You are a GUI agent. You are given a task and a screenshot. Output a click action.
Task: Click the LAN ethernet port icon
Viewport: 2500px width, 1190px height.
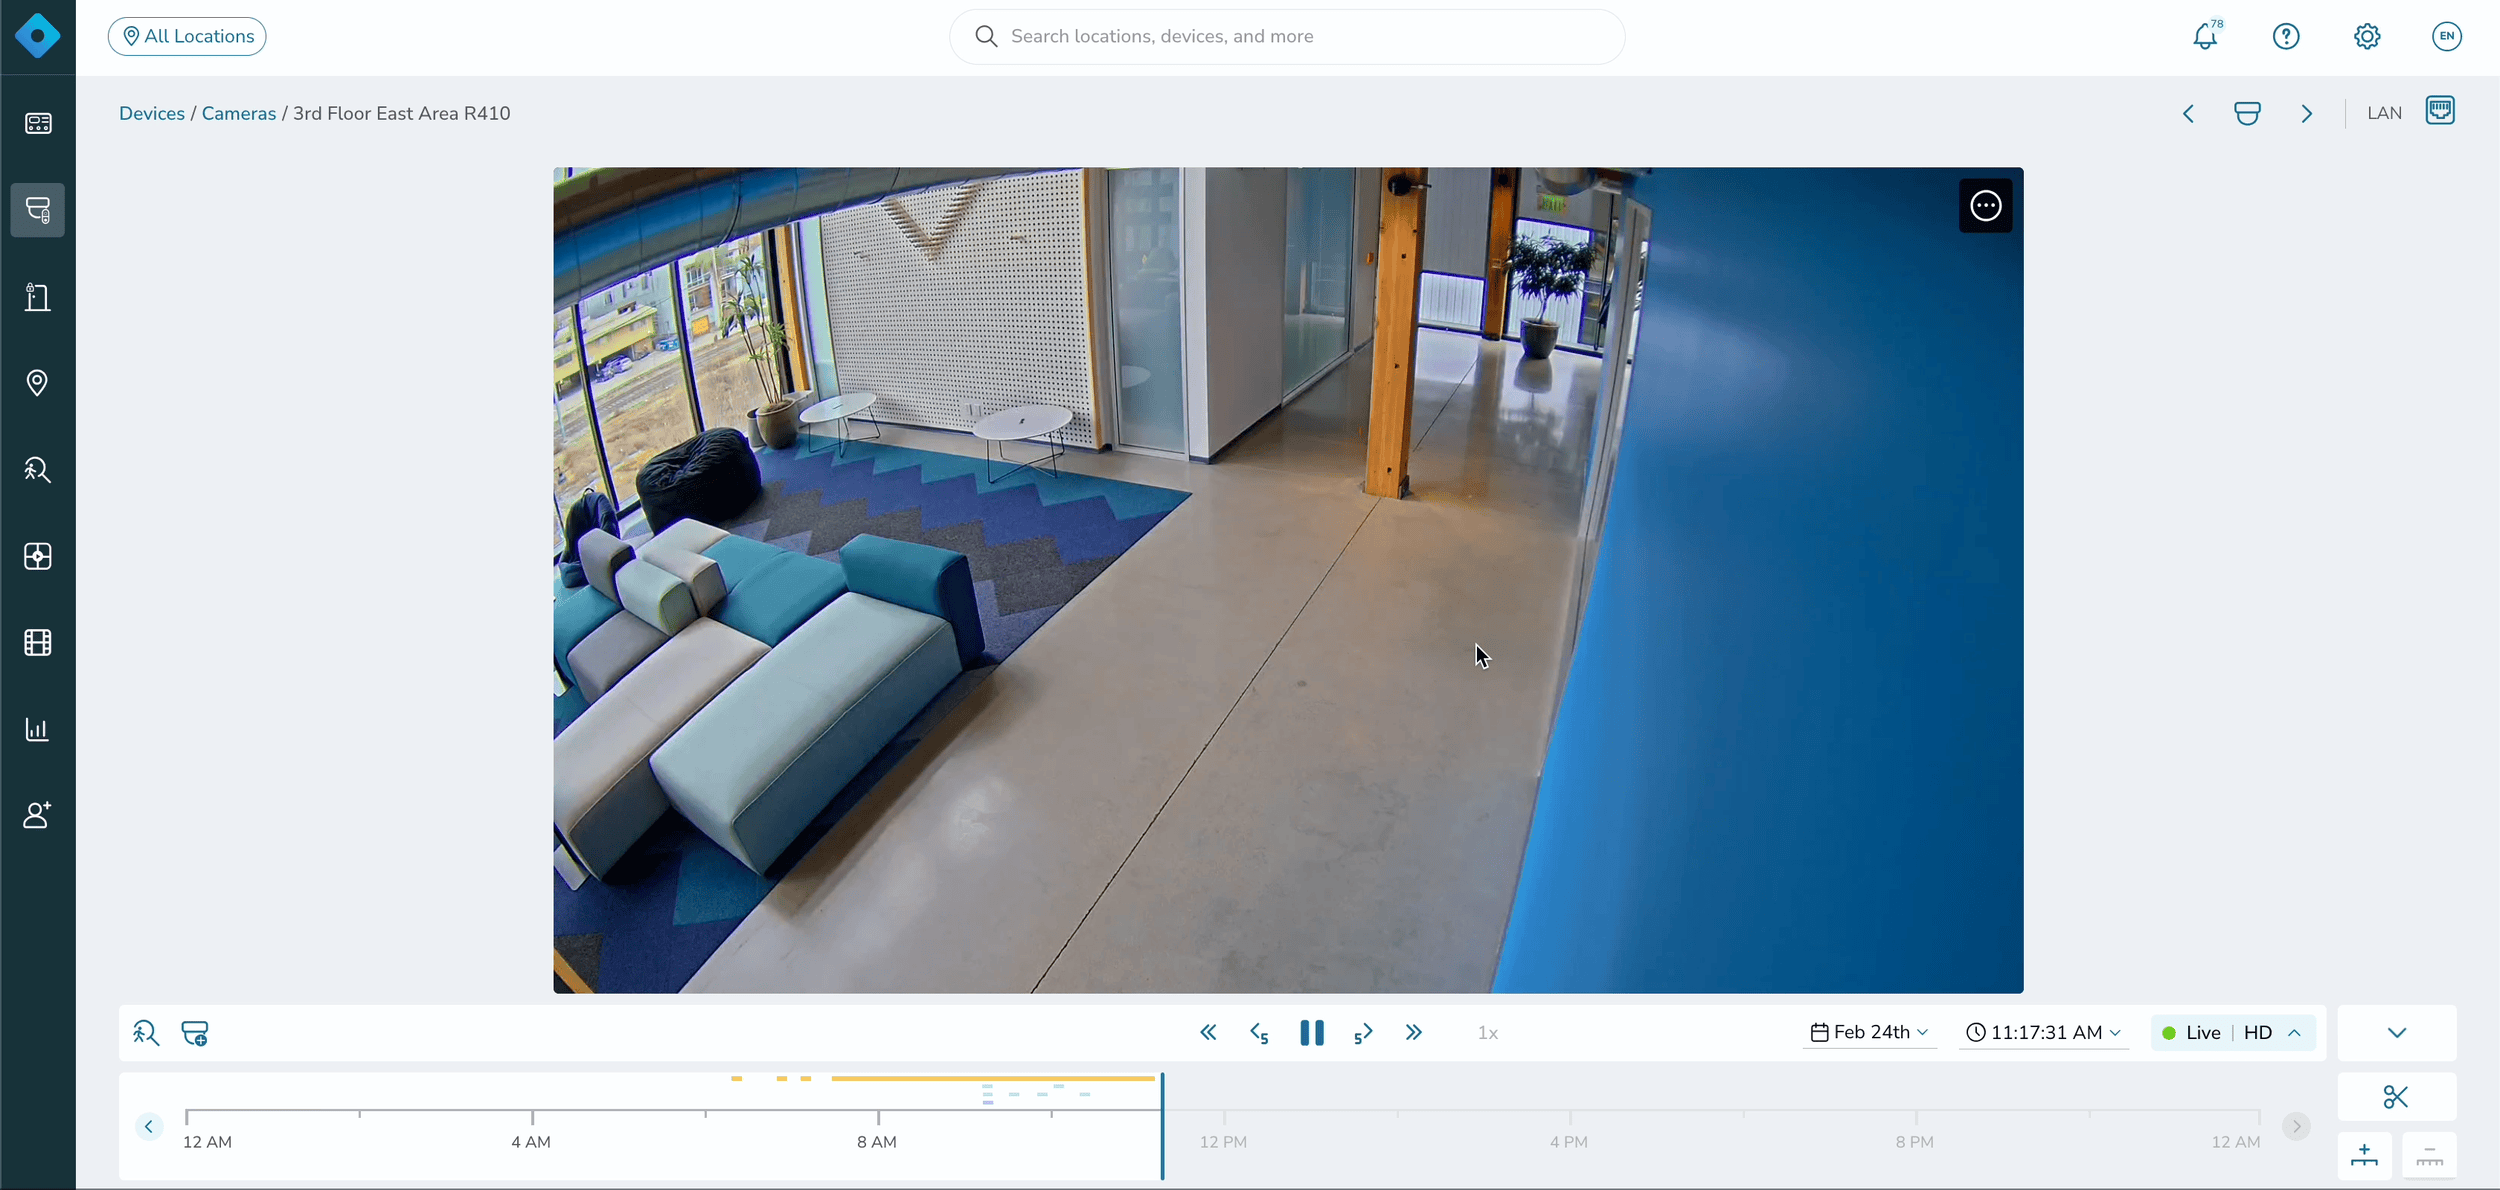2440,110
